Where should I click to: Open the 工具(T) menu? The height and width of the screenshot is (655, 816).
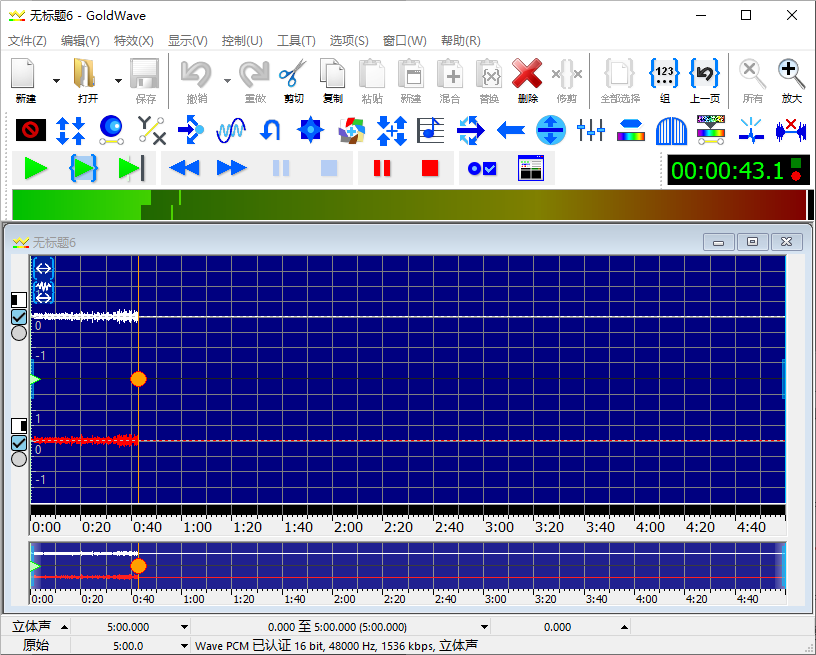(x=296, y=41)
